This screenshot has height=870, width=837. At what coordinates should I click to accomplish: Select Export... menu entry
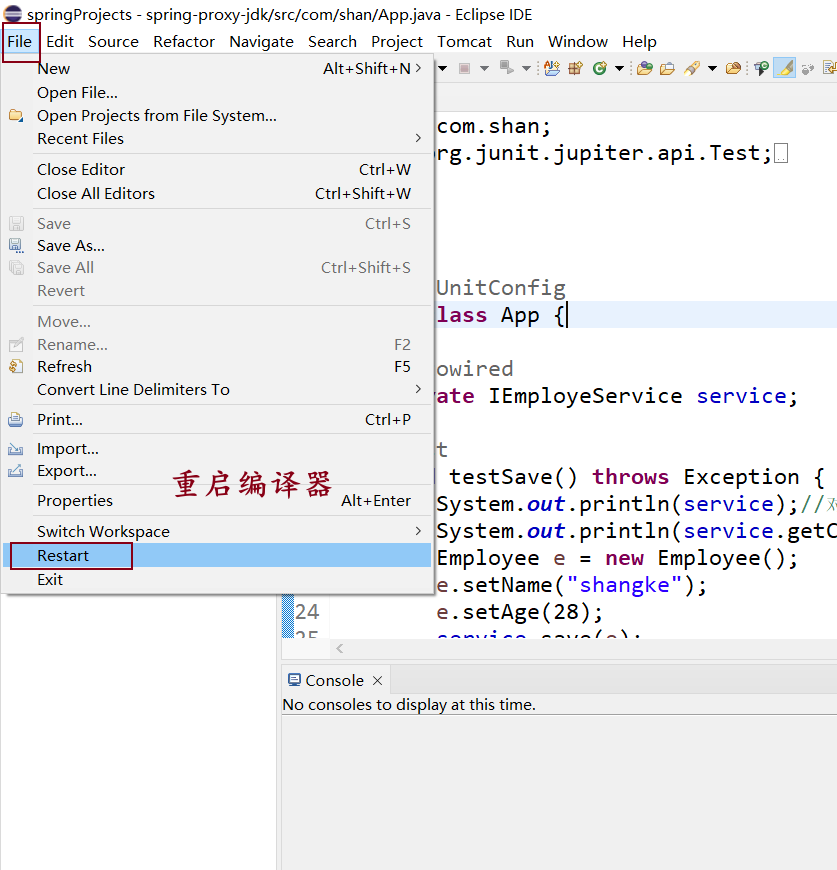pos(217,471)
